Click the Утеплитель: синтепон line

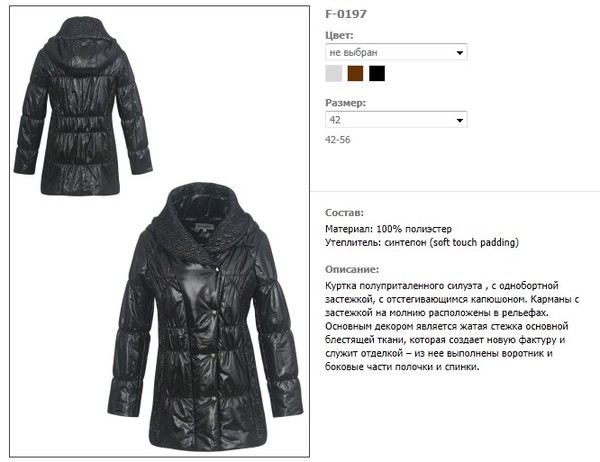click(x=422, y=242)
